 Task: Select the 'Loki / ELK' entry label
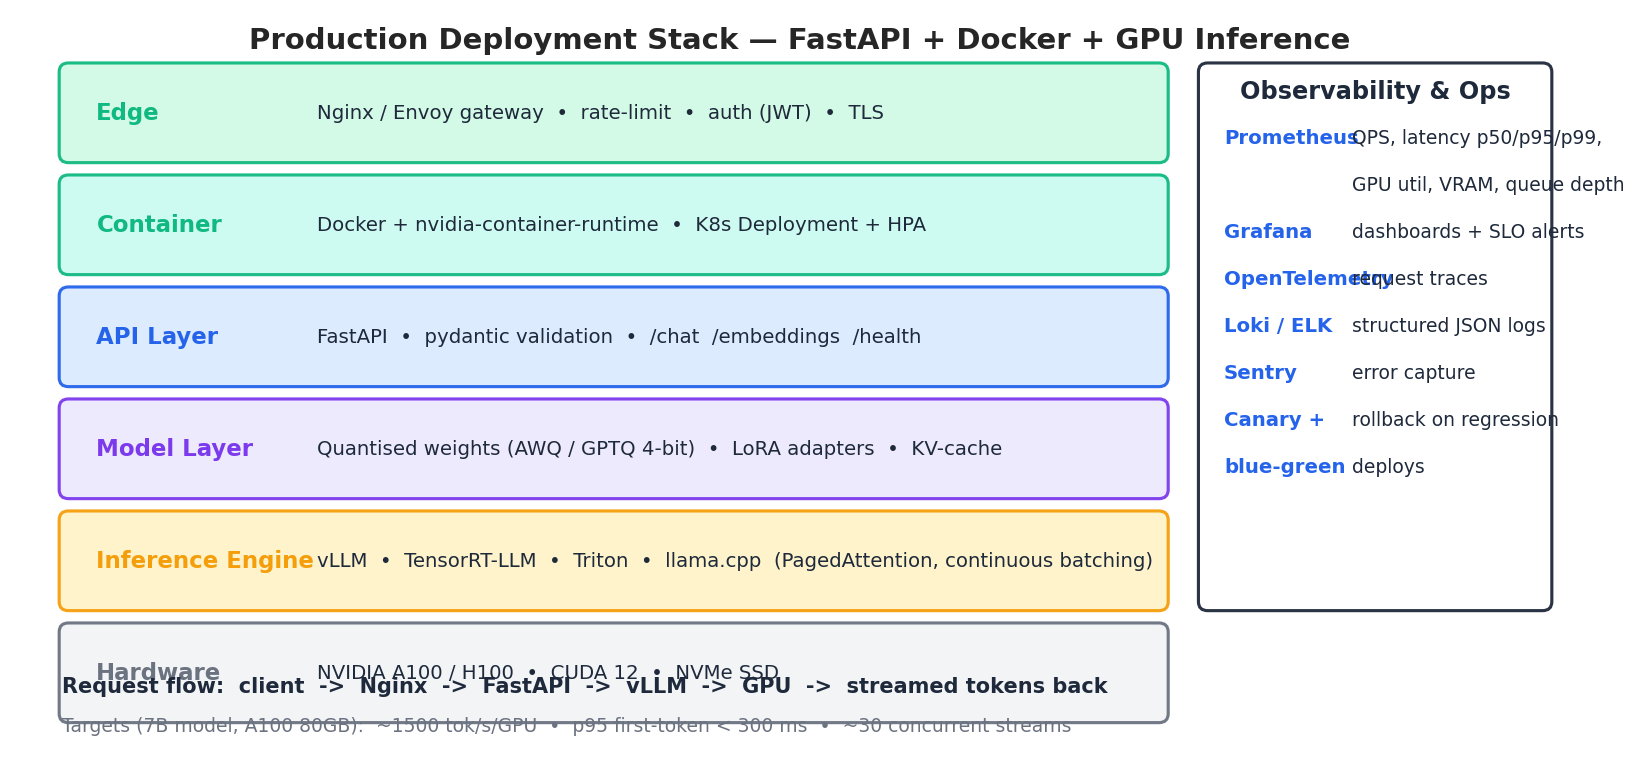pyautogui.click(x=1278, y=326)
